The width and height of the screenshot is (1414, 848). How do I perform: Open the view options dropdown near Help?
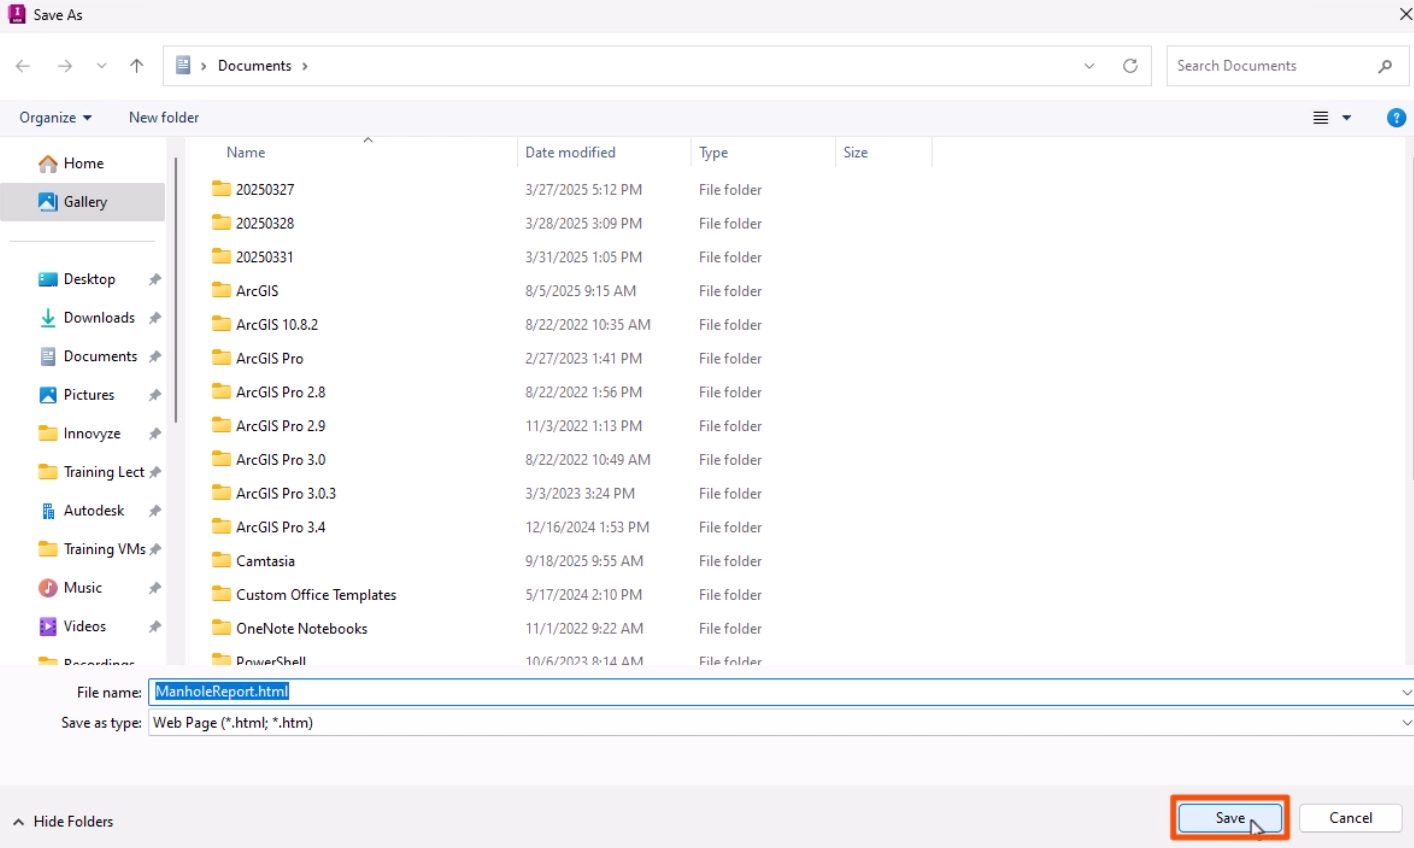(x=1330, y=117)
